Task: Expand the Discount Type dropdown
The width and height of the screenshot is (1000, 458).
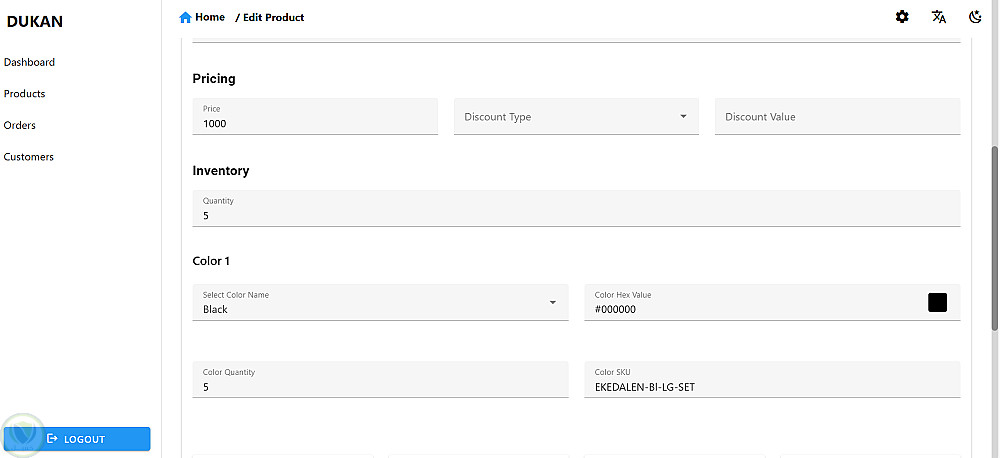Action: (x=683, y=117)
